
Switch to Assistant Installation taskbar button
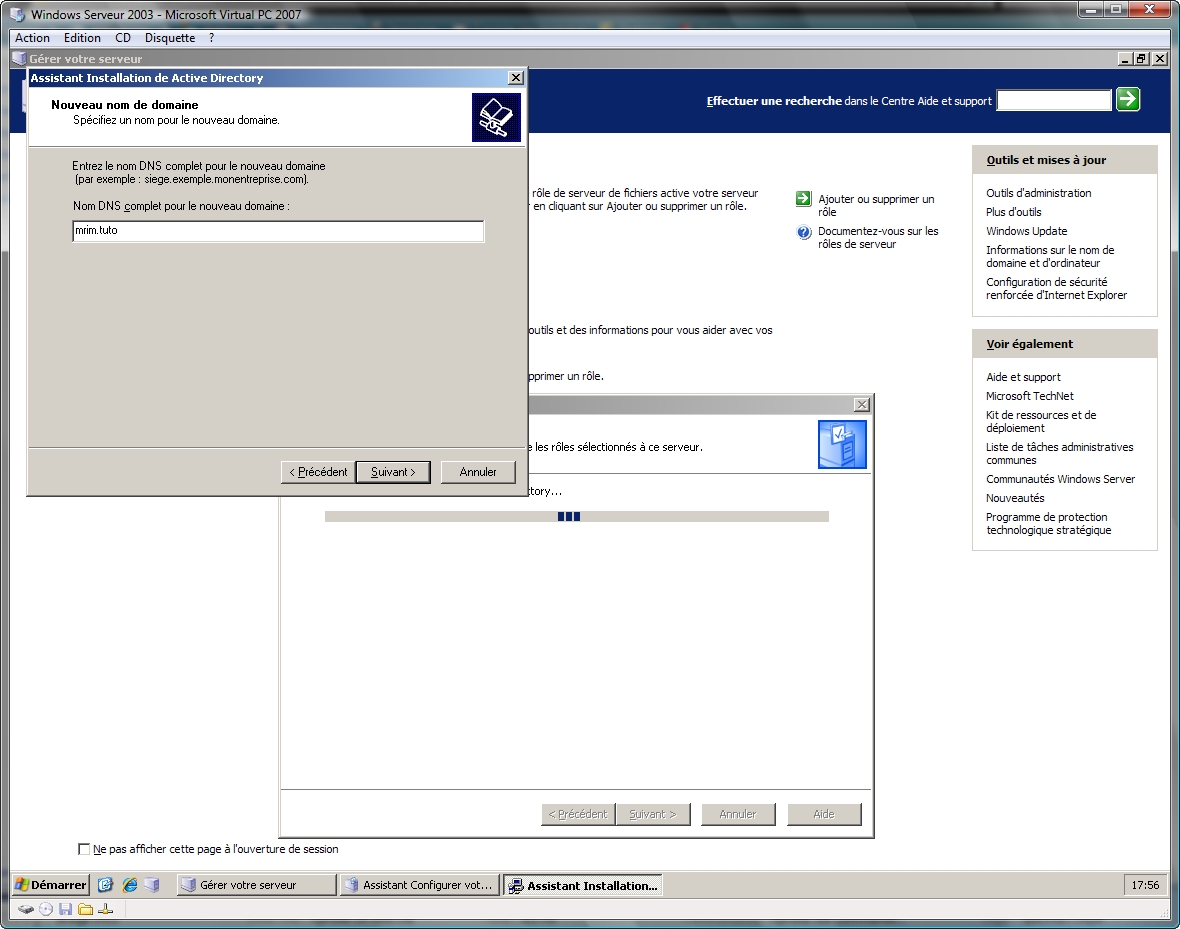(582, 885)
